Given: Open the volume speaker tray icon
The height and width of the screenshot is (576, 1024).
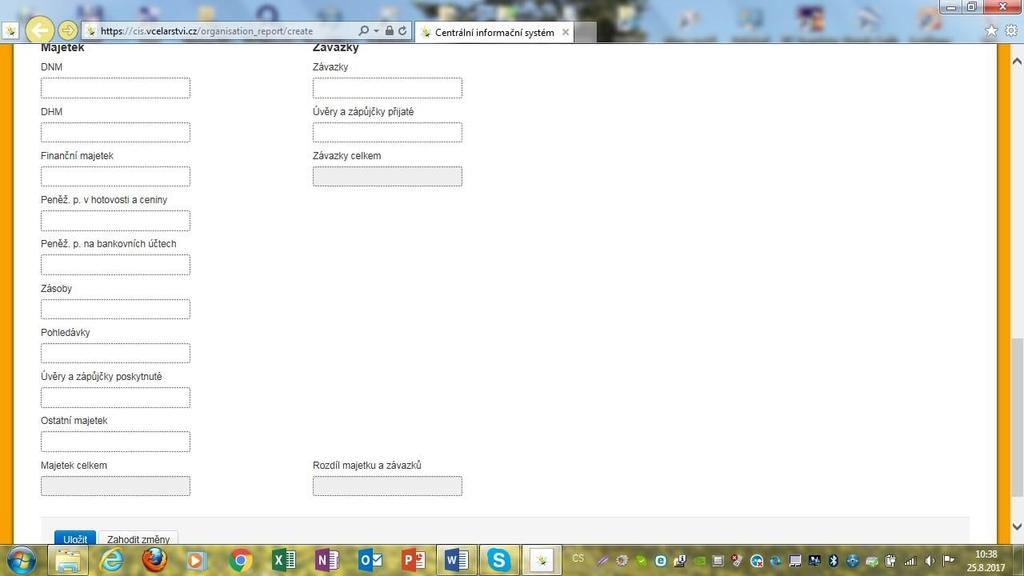Looking at the screenshot, I should coord(930,560).
